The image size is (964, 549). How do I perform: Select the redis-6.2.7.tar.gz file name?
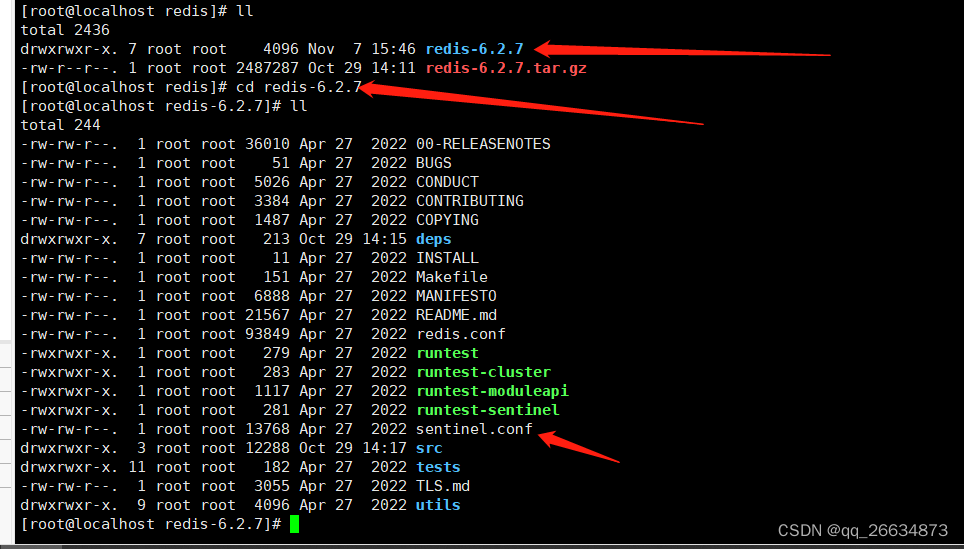pos(506,68)
